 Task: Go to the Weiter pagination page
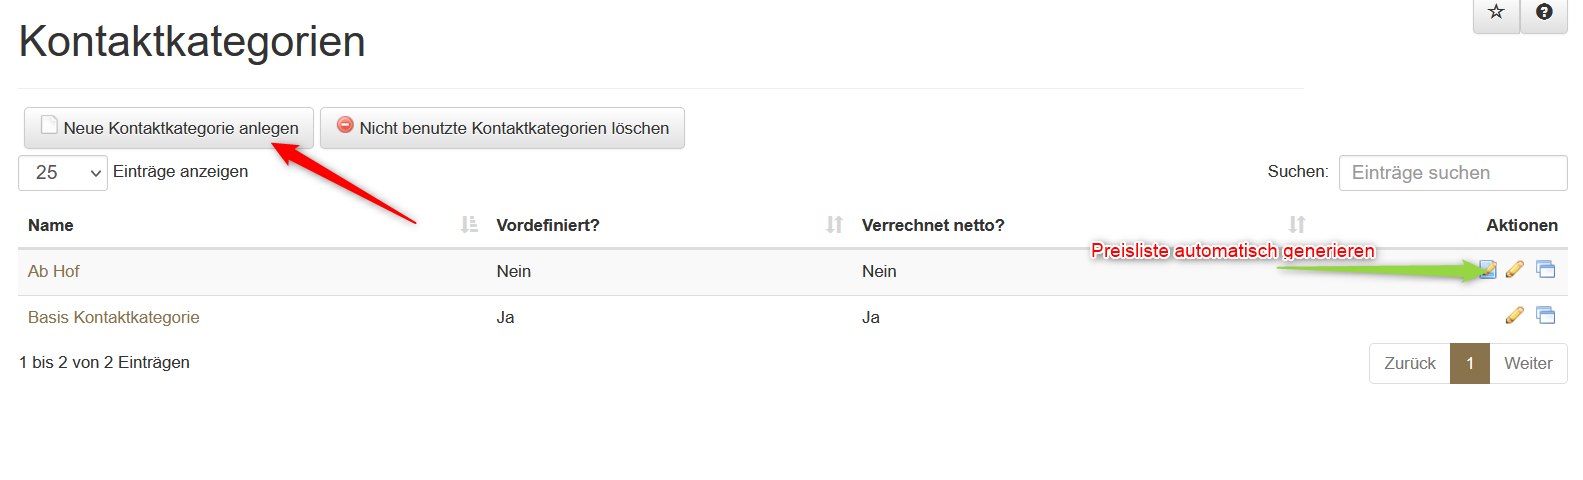pos(1528,364)
